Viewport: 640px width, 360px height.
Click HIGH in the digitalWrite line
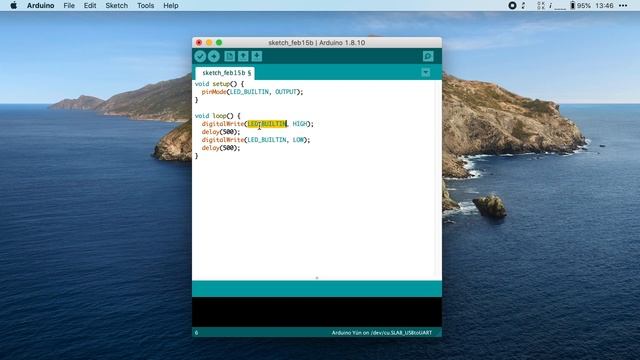pyautogui.click(x=300, y=124)
